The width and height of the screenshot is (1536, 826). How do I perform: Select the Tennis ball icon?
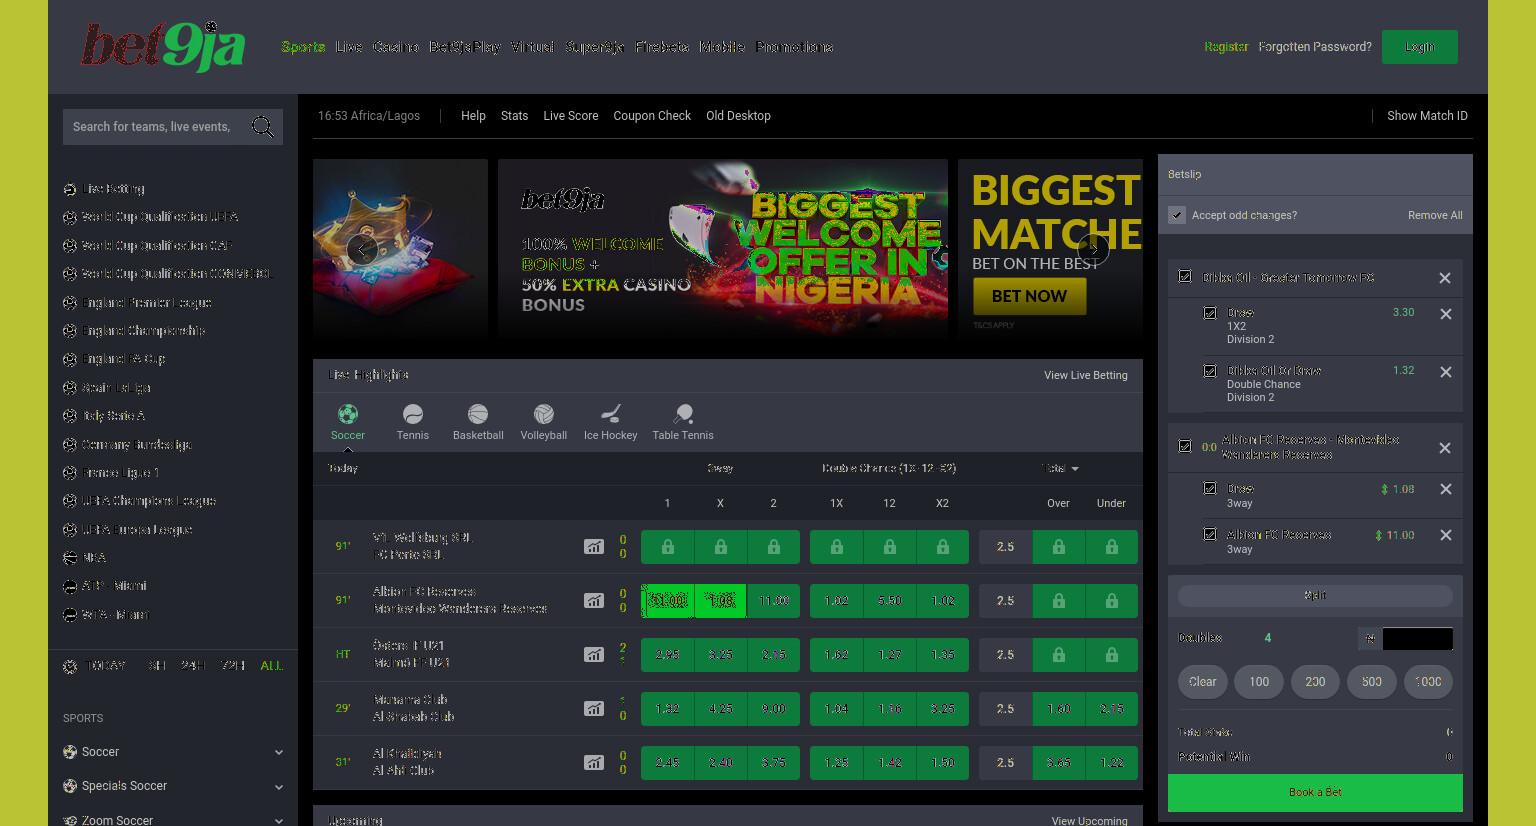pos(412,414)
